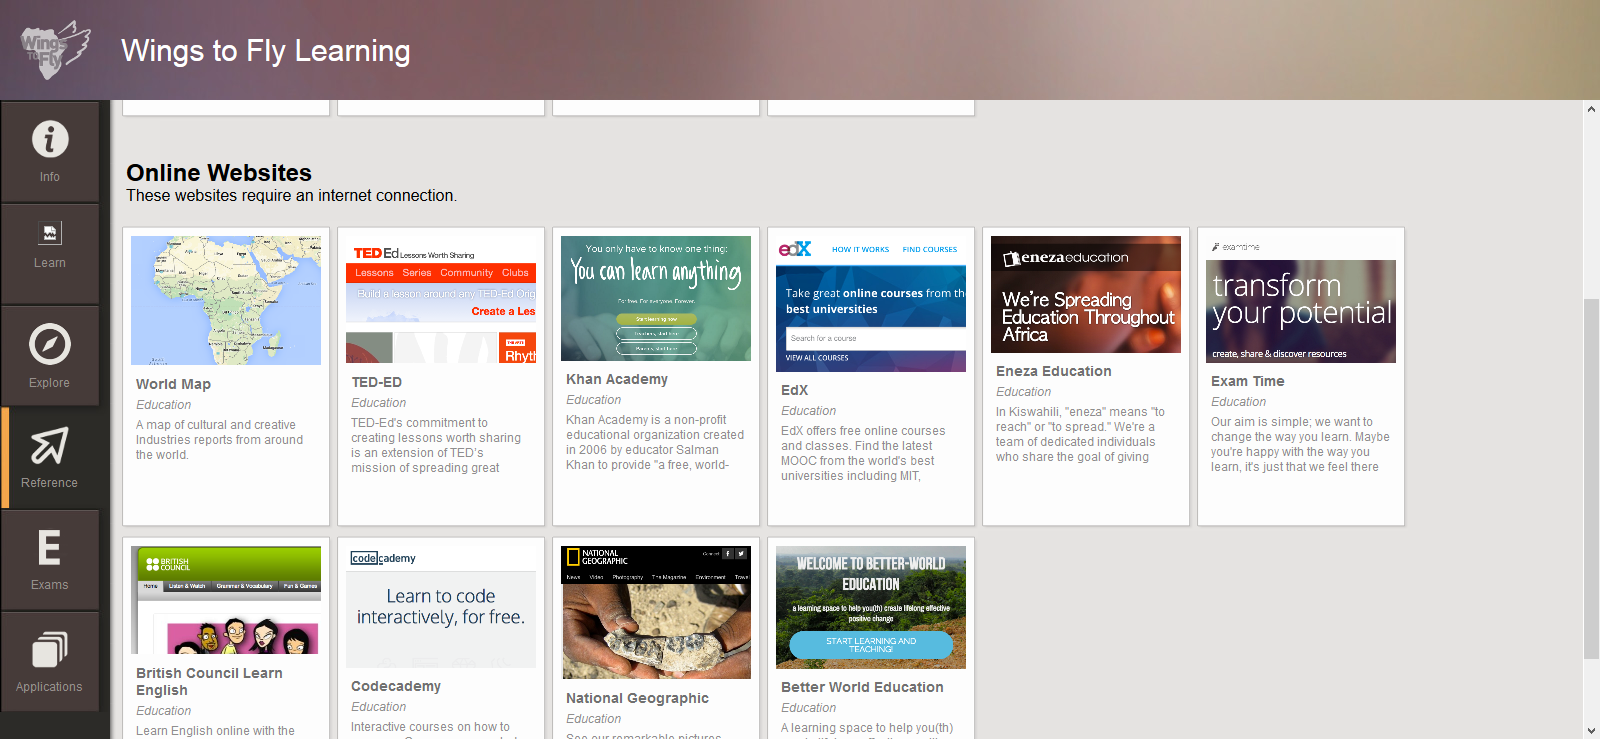Open the Applications stacked-windows icon
This screenshot has width=1600, height=739.
49,650
